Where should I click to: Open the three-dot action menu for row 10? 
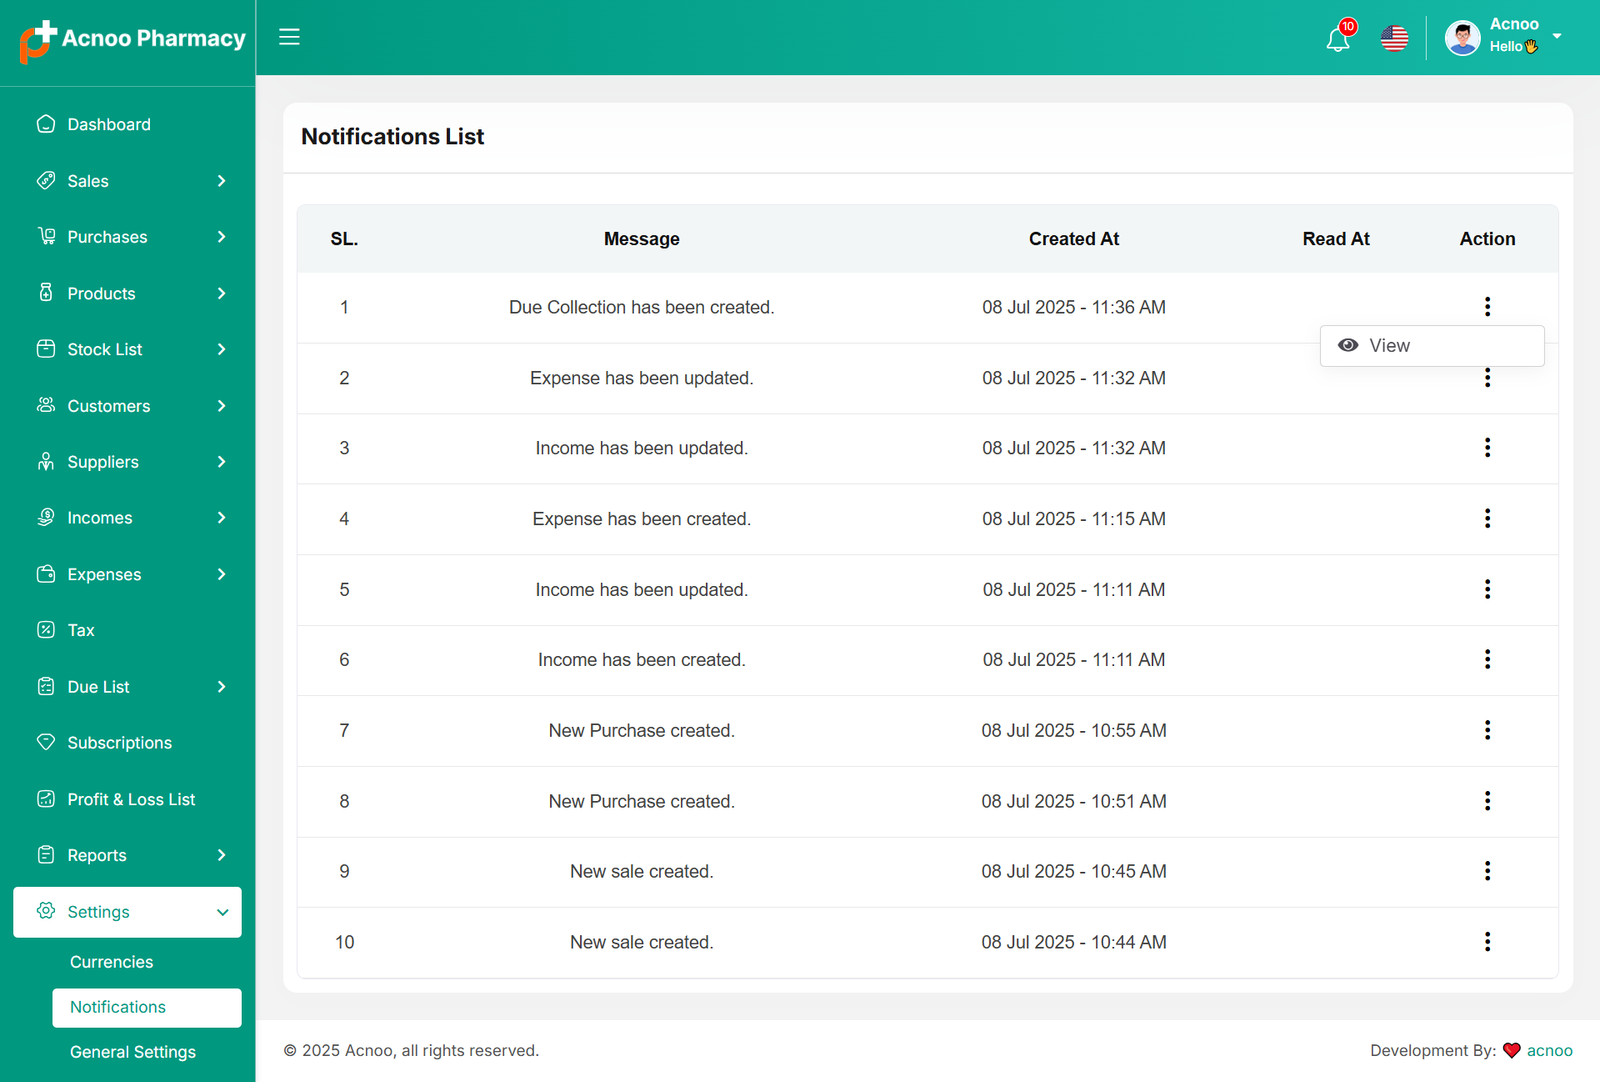click(1487, 942)
